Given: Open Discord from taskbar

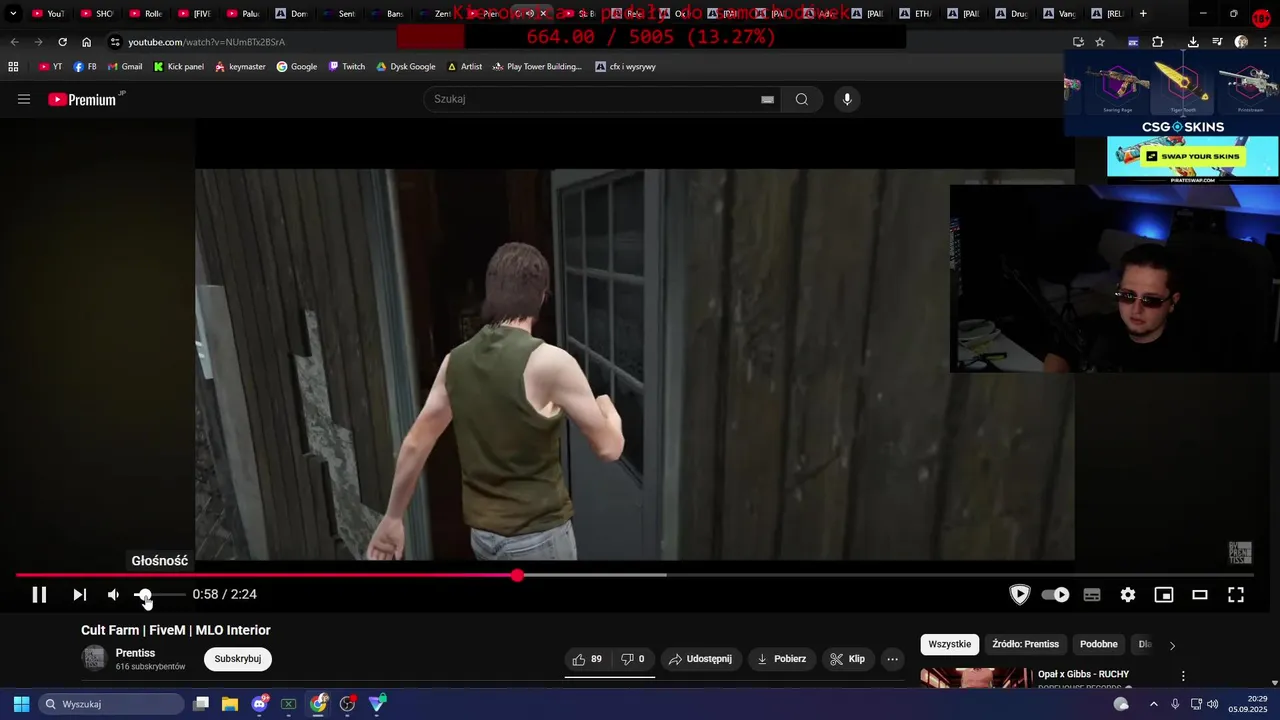Looking at the screenshot, I should coord(260,704).
